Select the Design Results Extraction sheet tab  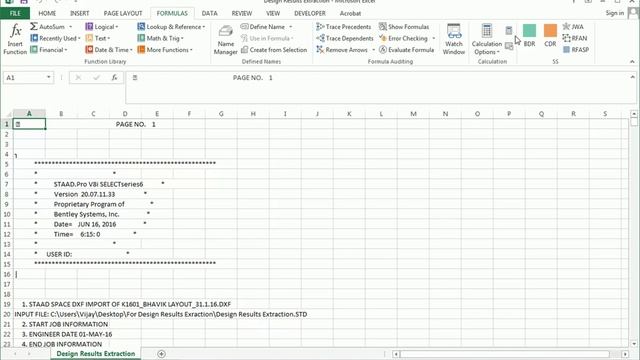[x=96, y=353]
